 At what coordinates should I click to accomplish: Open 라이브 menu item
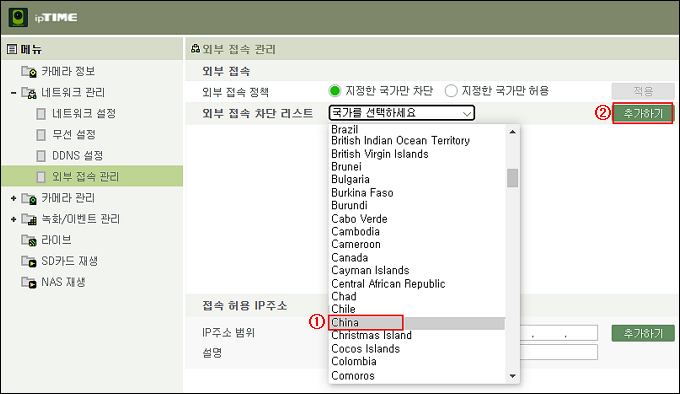point(56,240)
